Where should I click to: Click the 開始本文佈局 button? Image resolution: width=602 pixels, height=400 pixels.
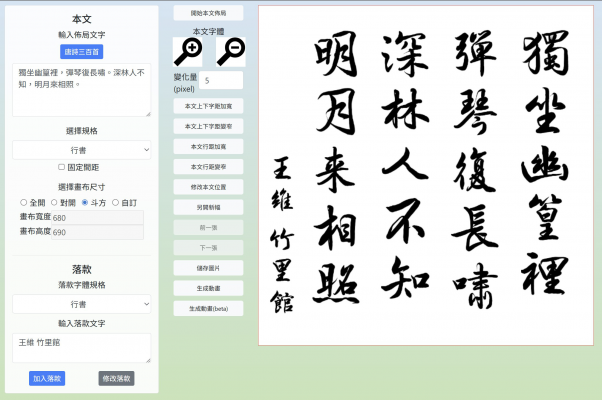208,13
